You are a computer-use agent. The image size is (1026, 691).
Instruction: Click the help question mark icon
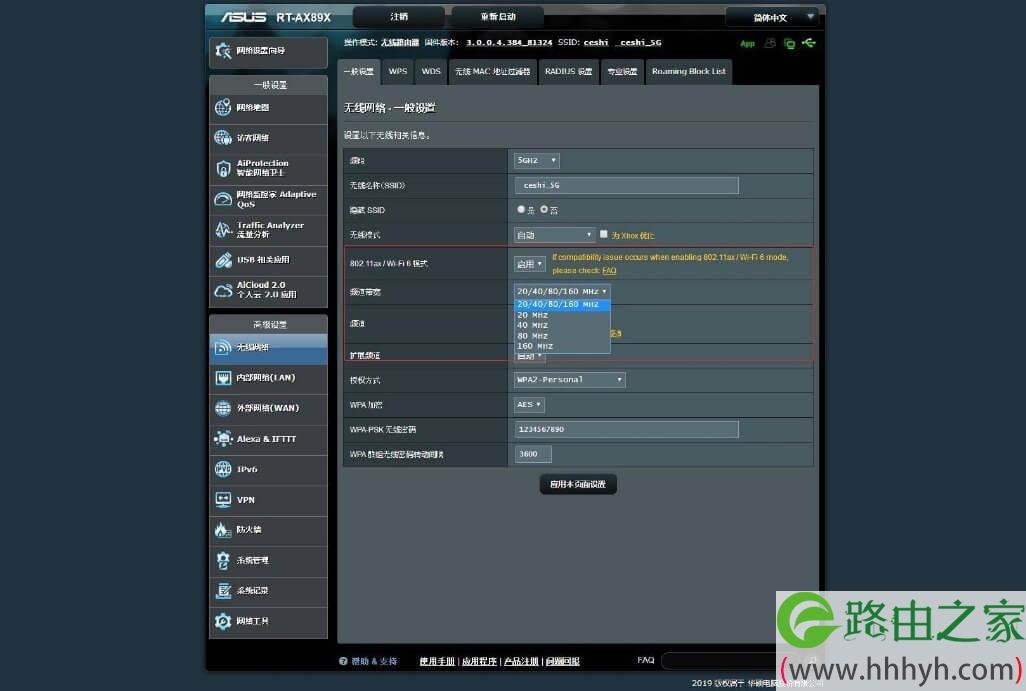coord(343,661)
